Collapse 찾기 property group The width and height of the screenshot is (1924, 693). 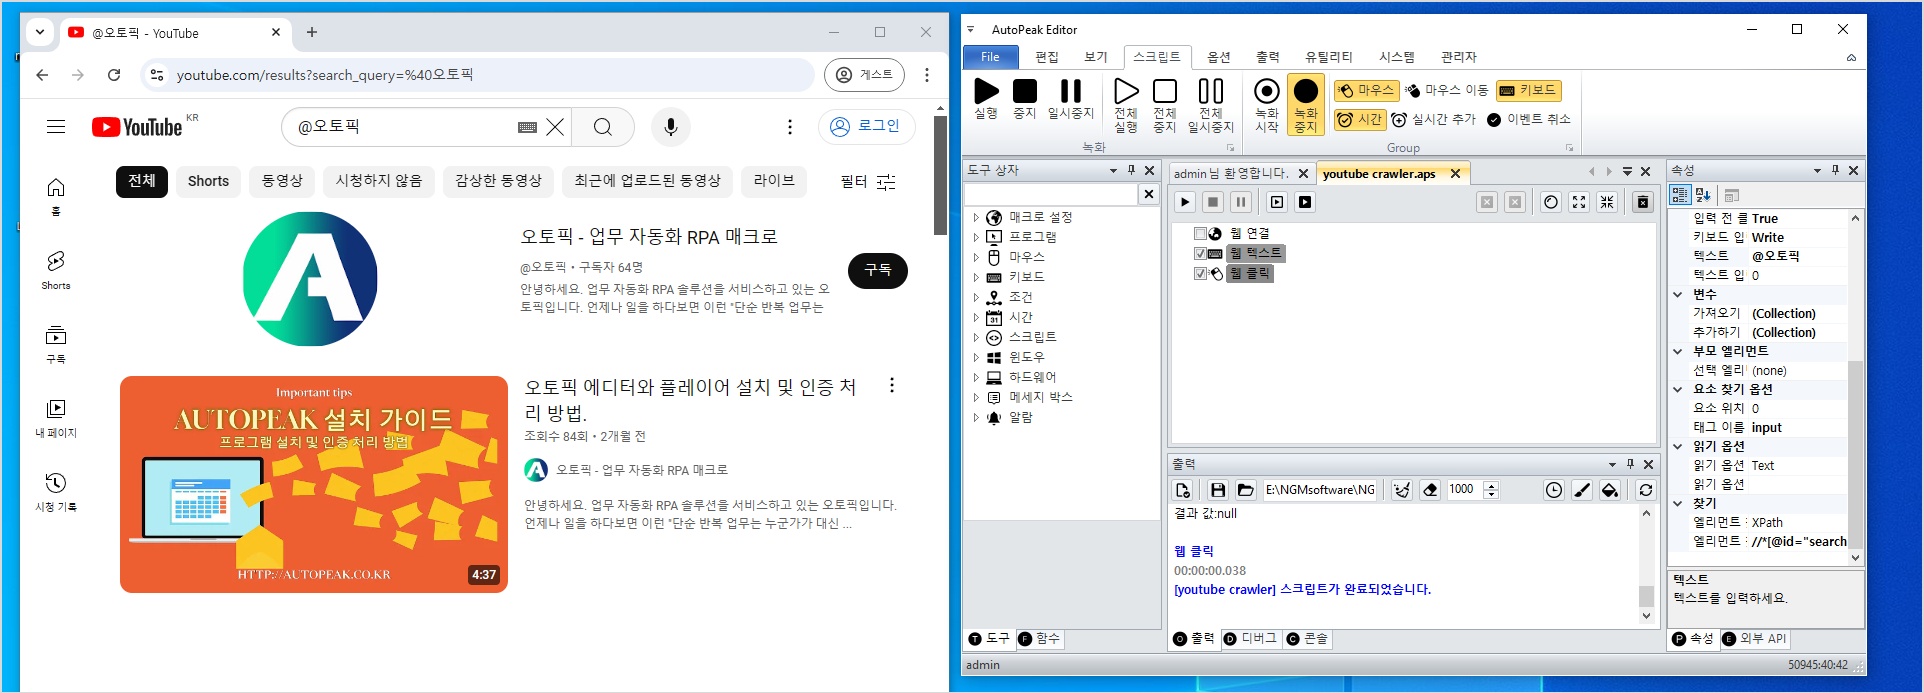tap(1678, 503)
